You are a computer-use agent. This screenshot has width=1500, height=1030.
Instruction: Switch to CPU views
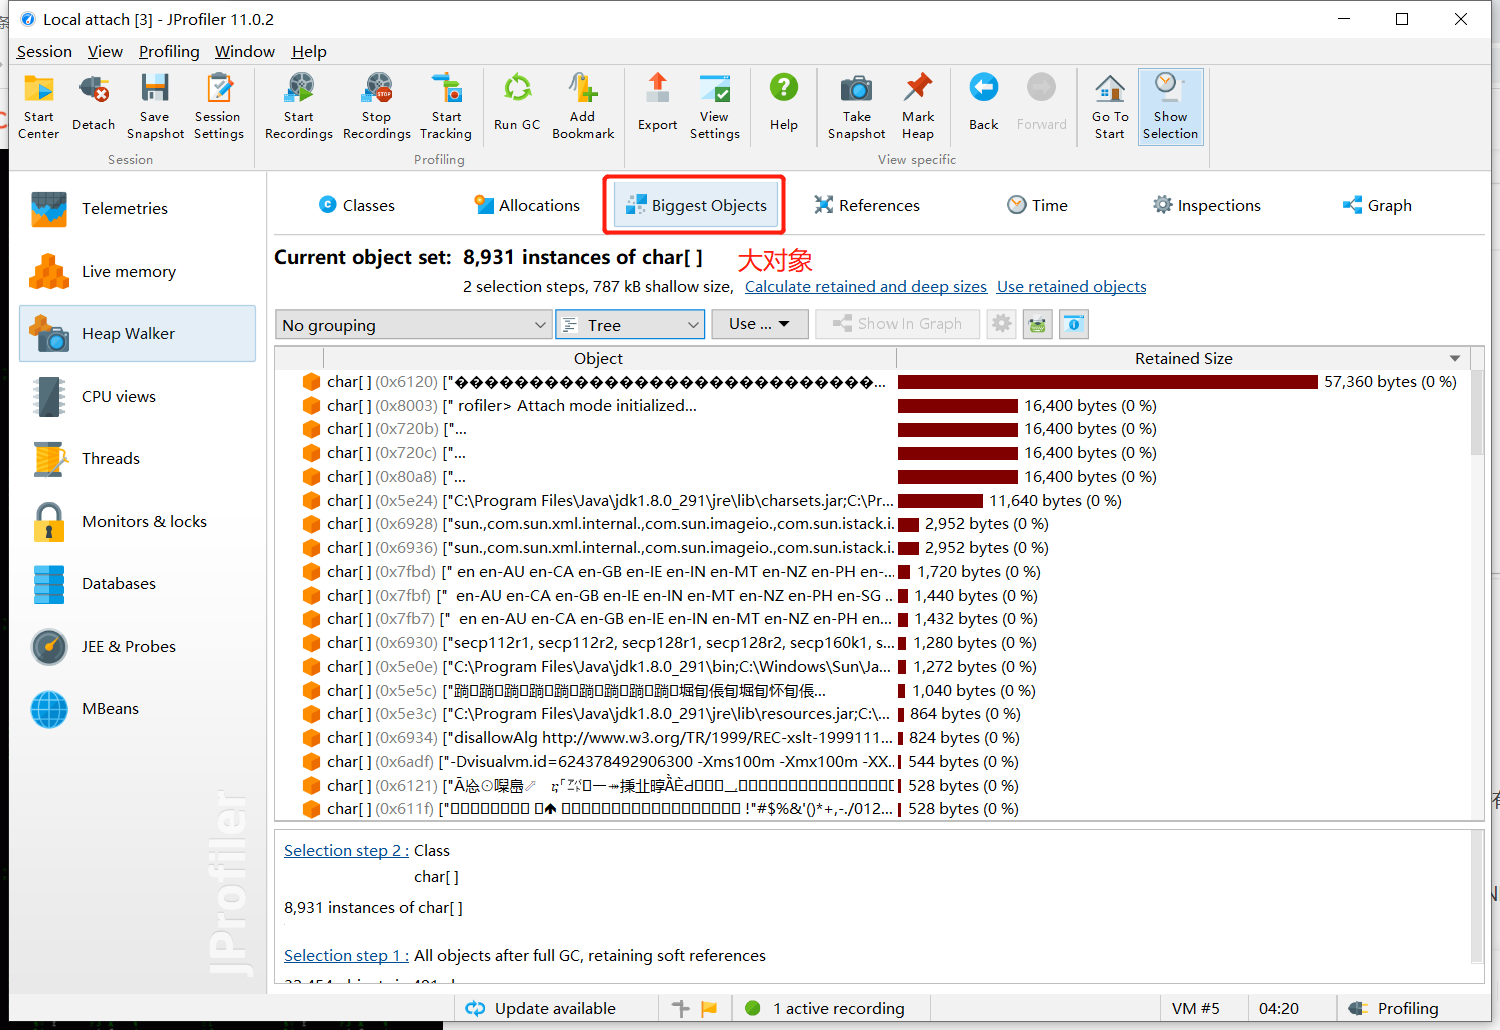point(118,396)
